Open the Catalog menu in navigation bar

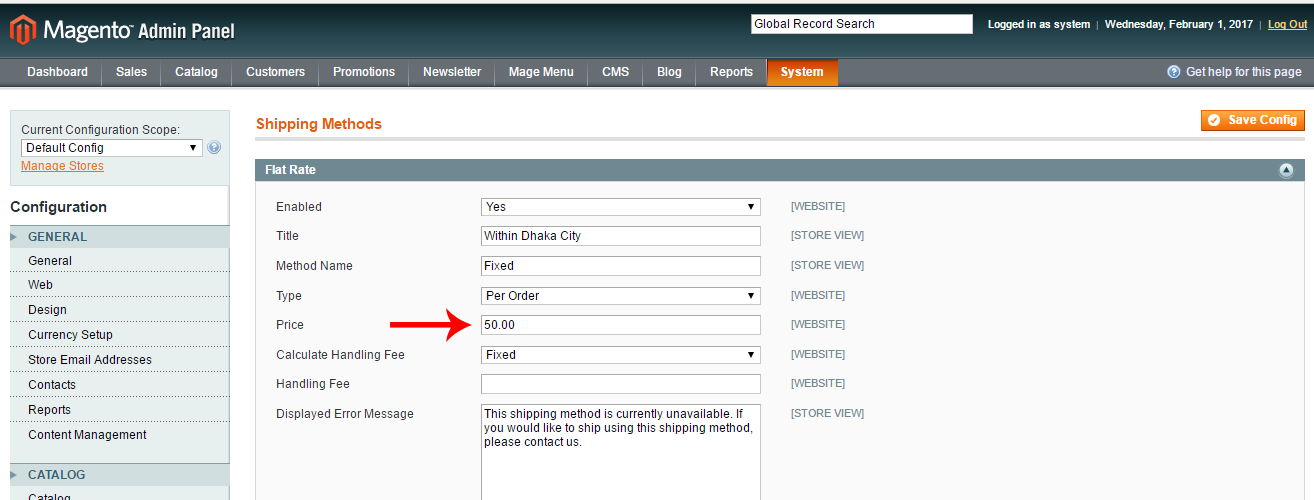(x=196, y=72)
